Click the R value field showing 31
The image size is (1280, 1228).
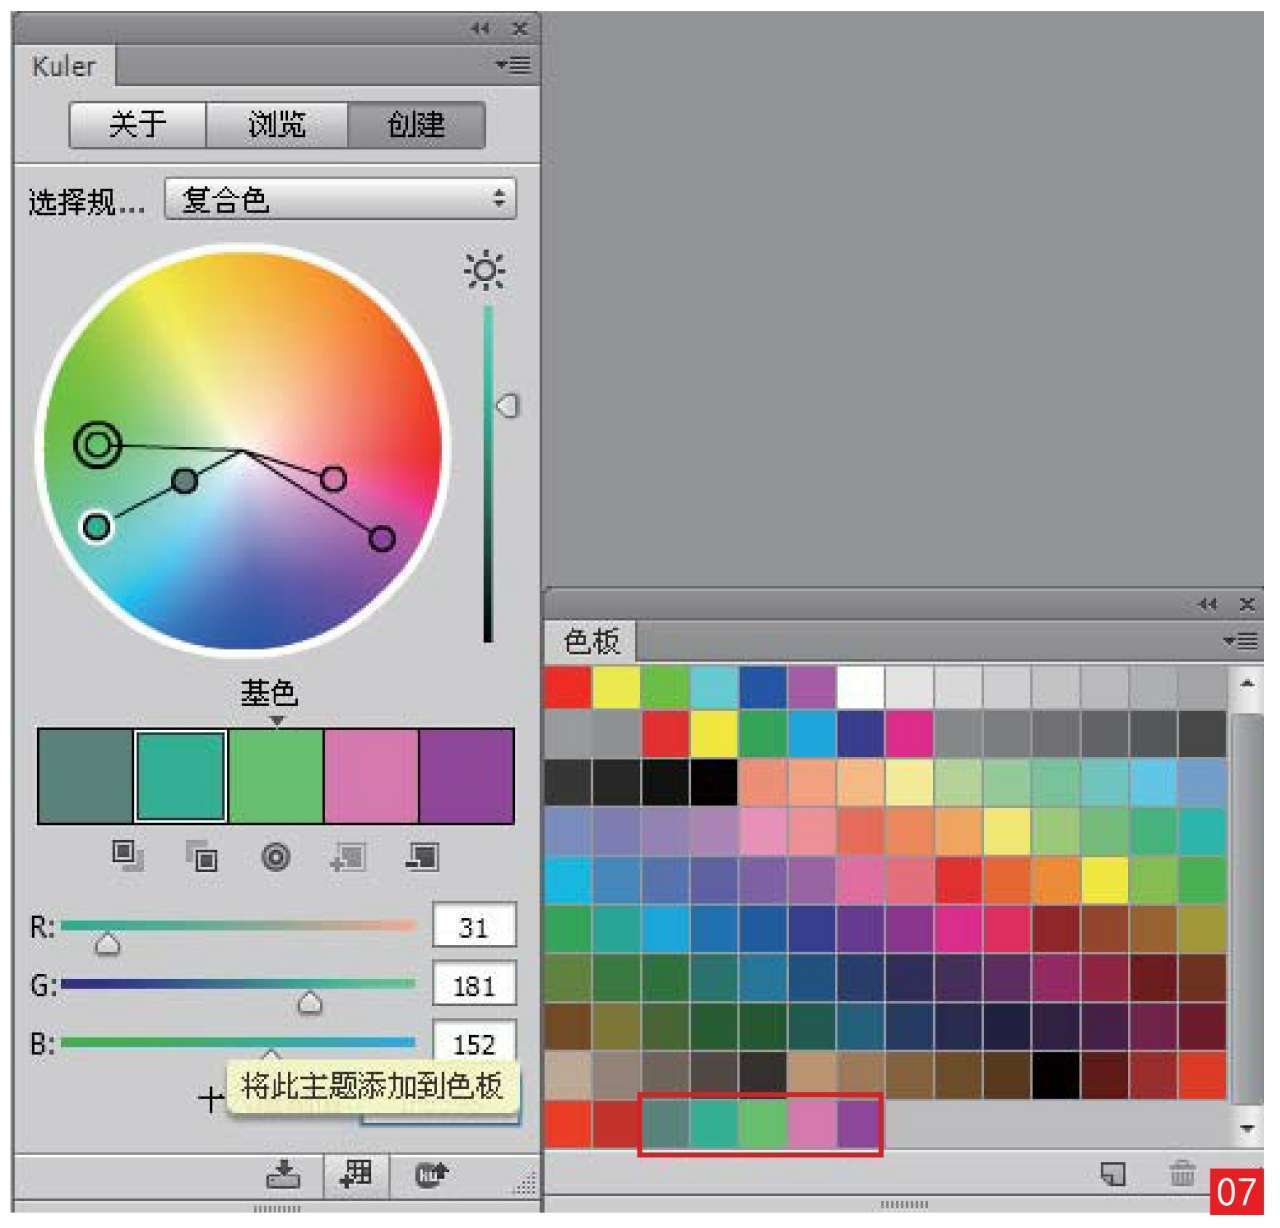474,926
